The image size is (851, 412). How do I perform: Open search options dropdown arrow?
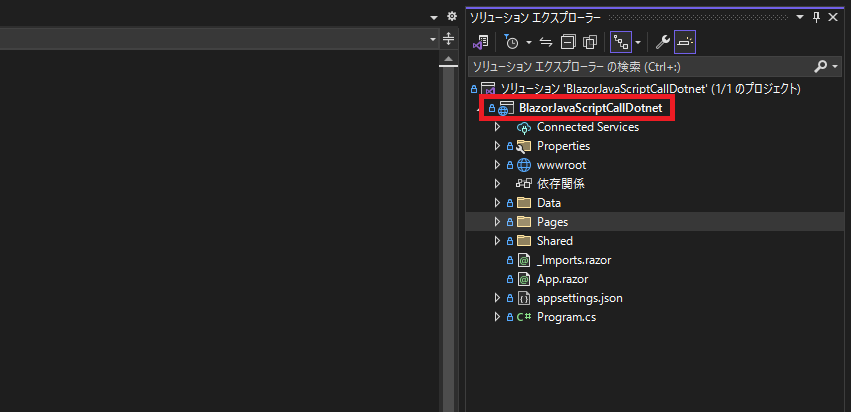pyautogui.click(x=835, y=67)
